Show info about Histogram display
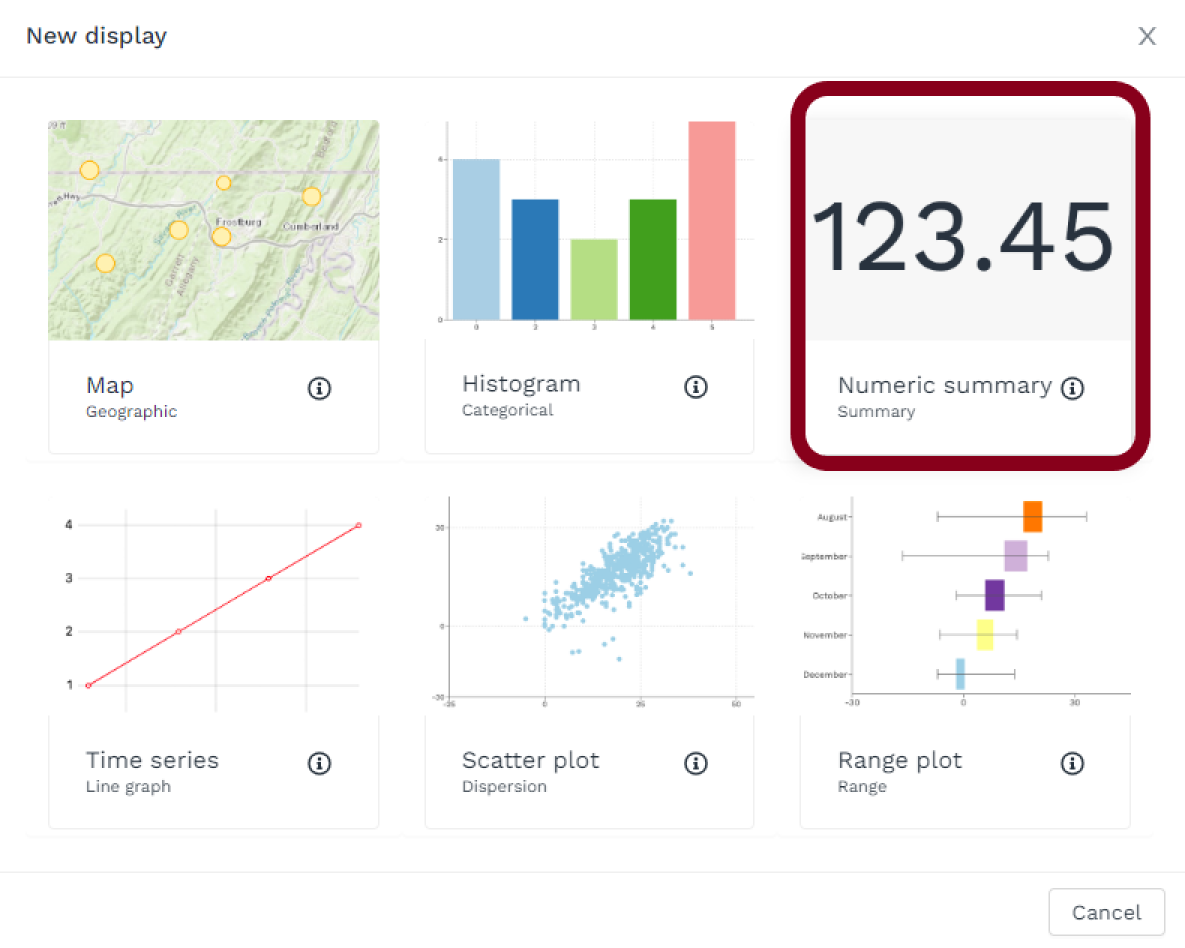 pos(695,387)
